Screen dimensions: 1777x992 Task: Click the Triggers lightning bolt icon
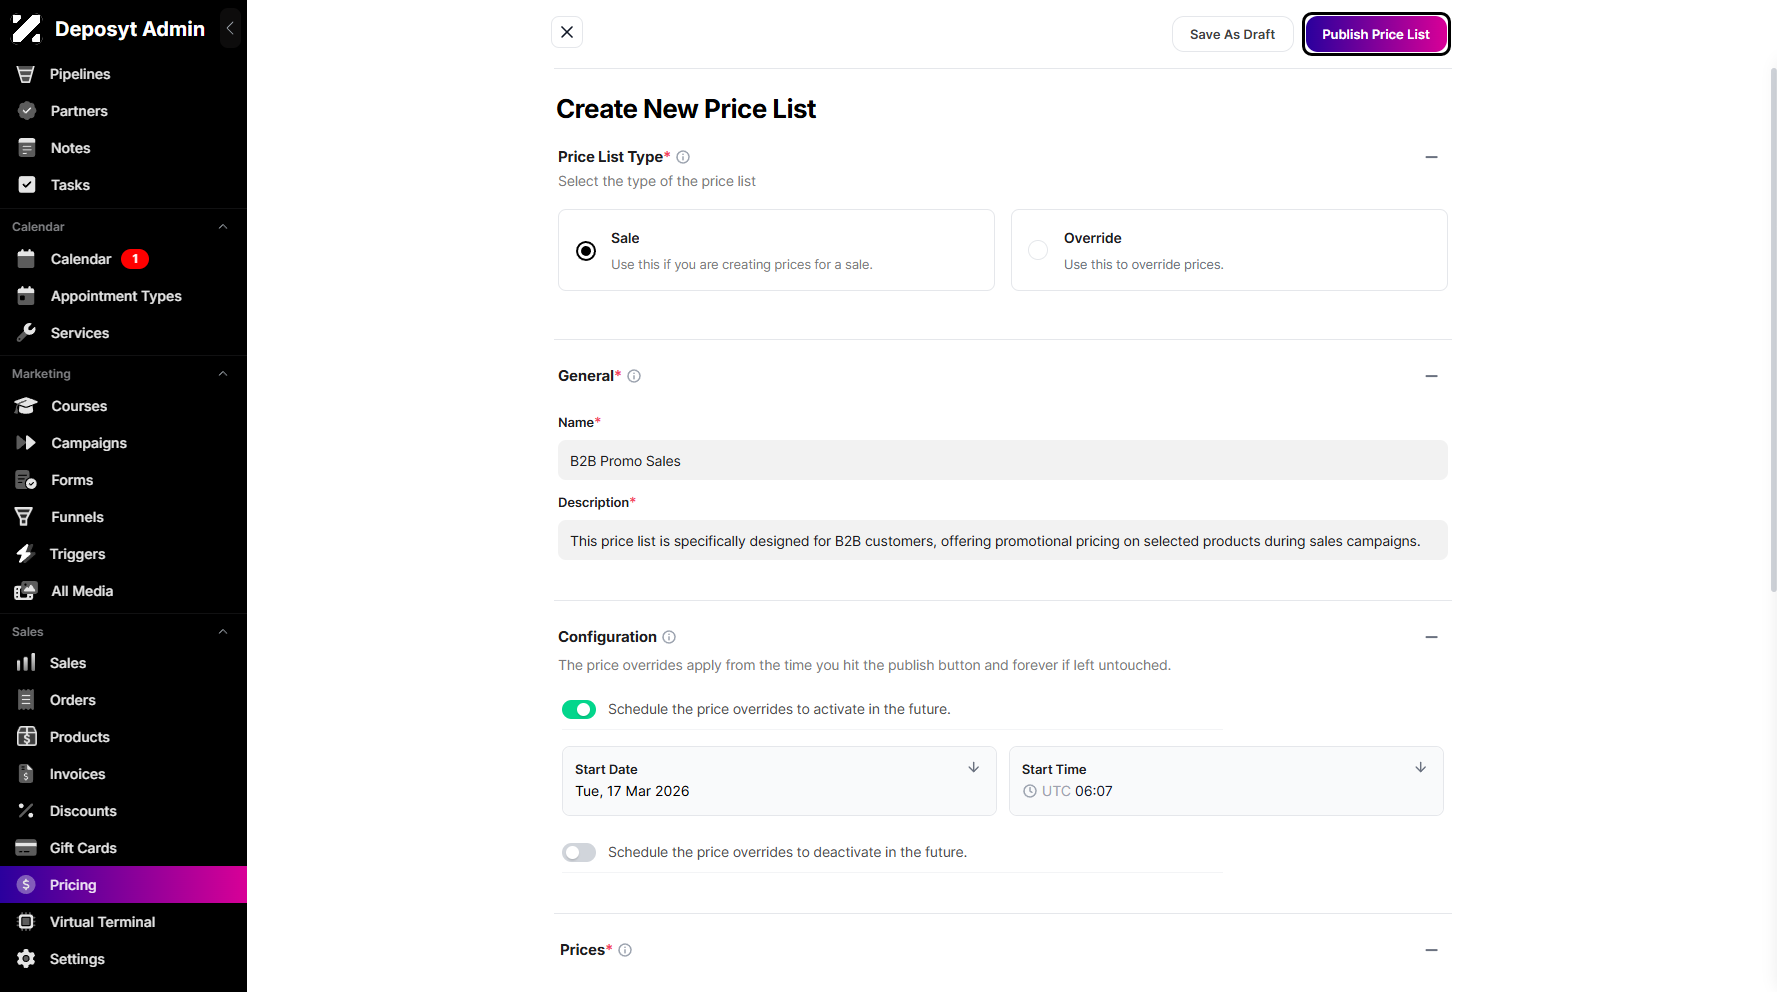[x=26, y=554]
